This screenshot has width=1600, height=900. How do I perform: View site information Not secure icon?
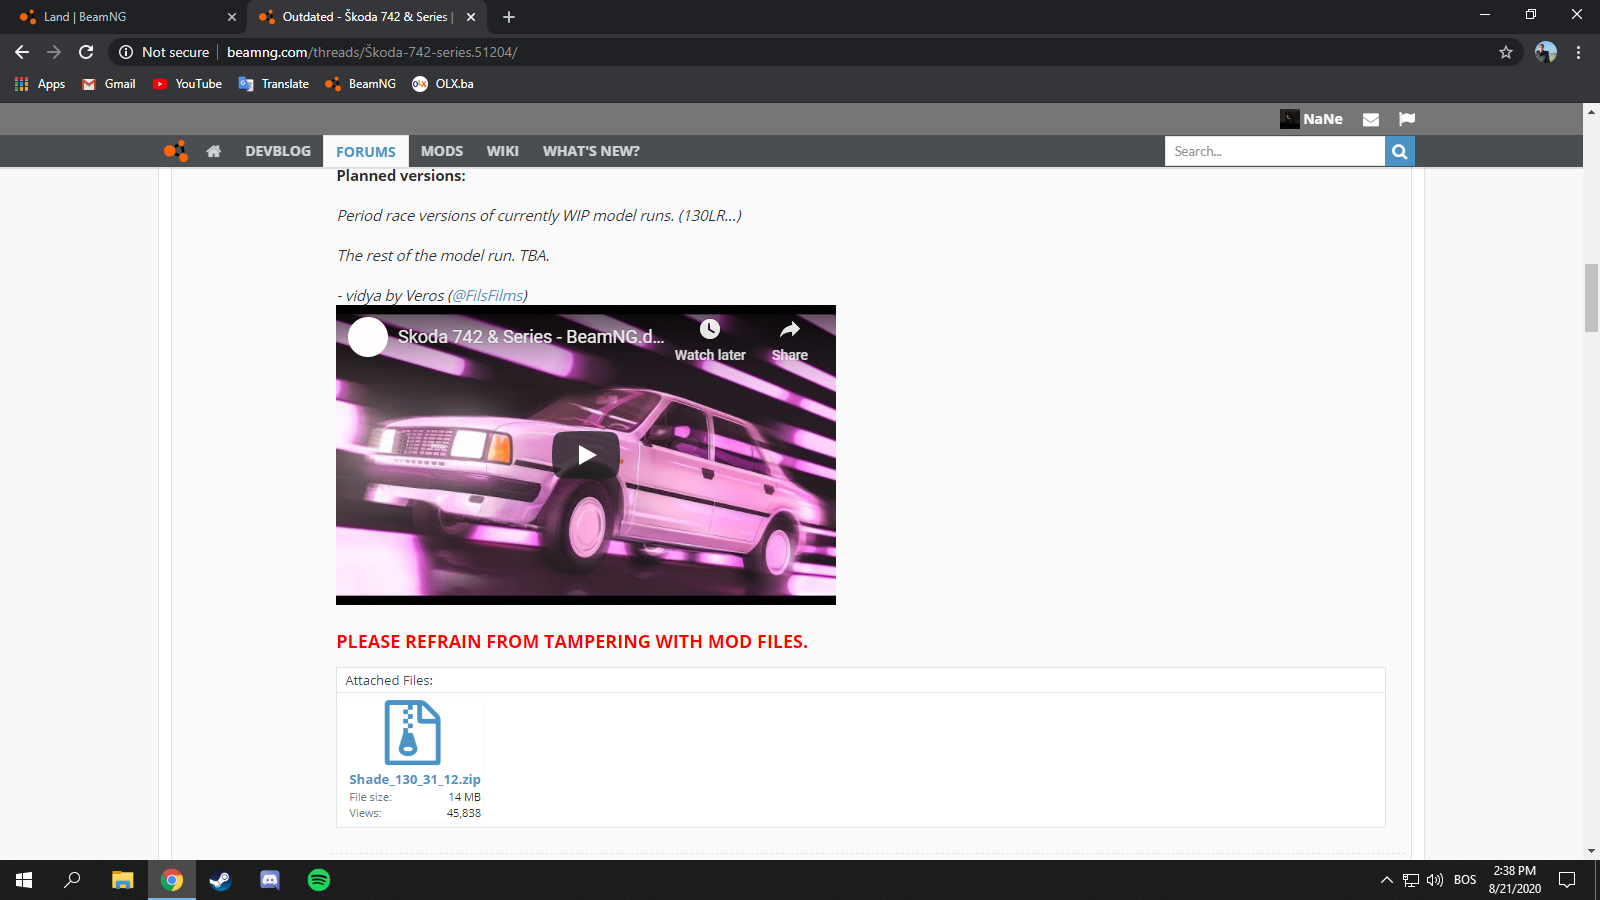click(126, 52)
